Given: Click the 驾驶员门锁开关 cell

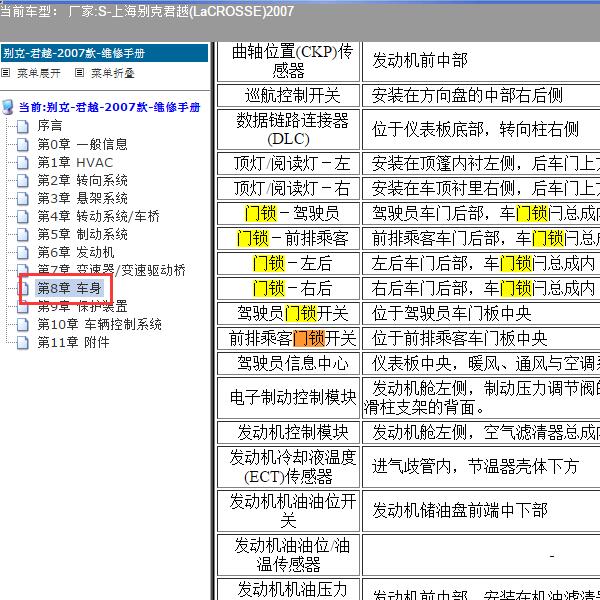Looking at the screenshot, I should tap(289, 313).
